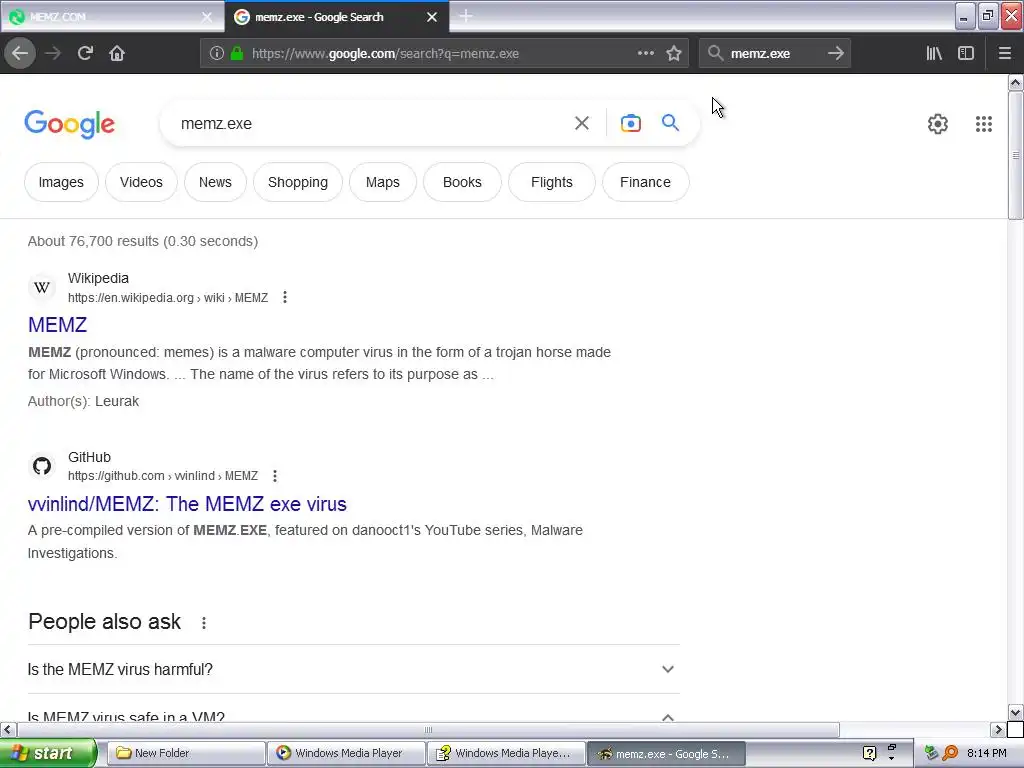Click the Google search input field
The width and height of the screenshot is (1024, 768).
(x=372, y=123)
